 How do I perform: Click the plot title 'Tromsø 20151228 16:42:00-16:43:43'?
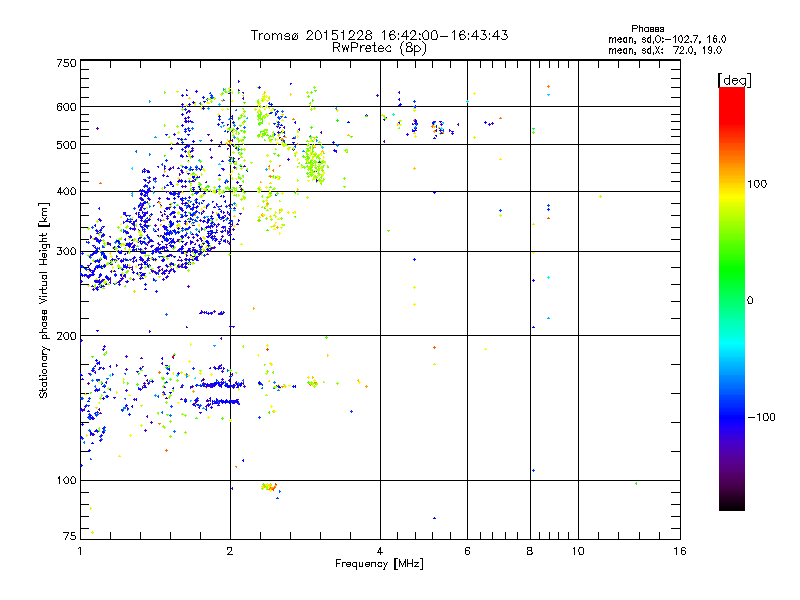click(x=379, y=35)
